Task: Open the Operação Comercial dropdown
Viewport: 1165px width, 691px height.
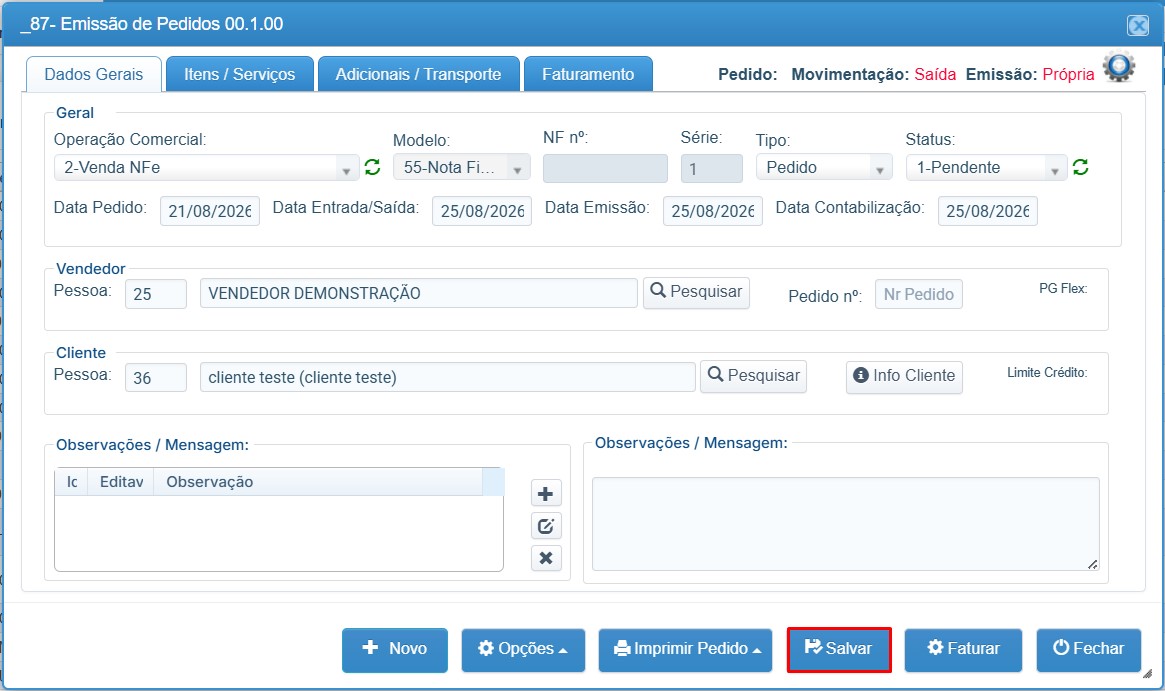Action: pos(207,168)
